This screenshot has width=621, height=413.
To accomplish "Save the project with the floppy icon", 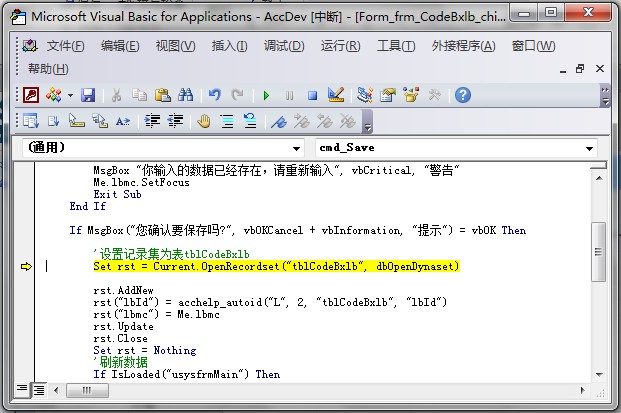I will (x=88, y=95).
